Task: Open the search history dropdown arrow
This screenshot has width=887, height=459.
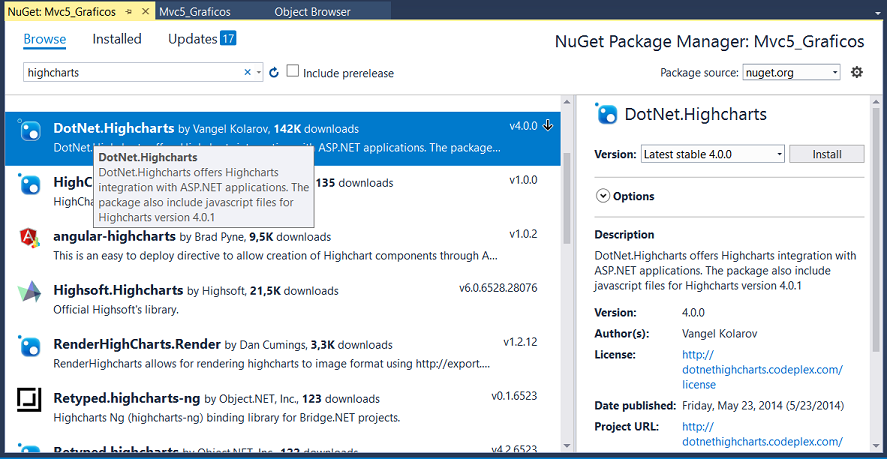Action: [259, 72]
